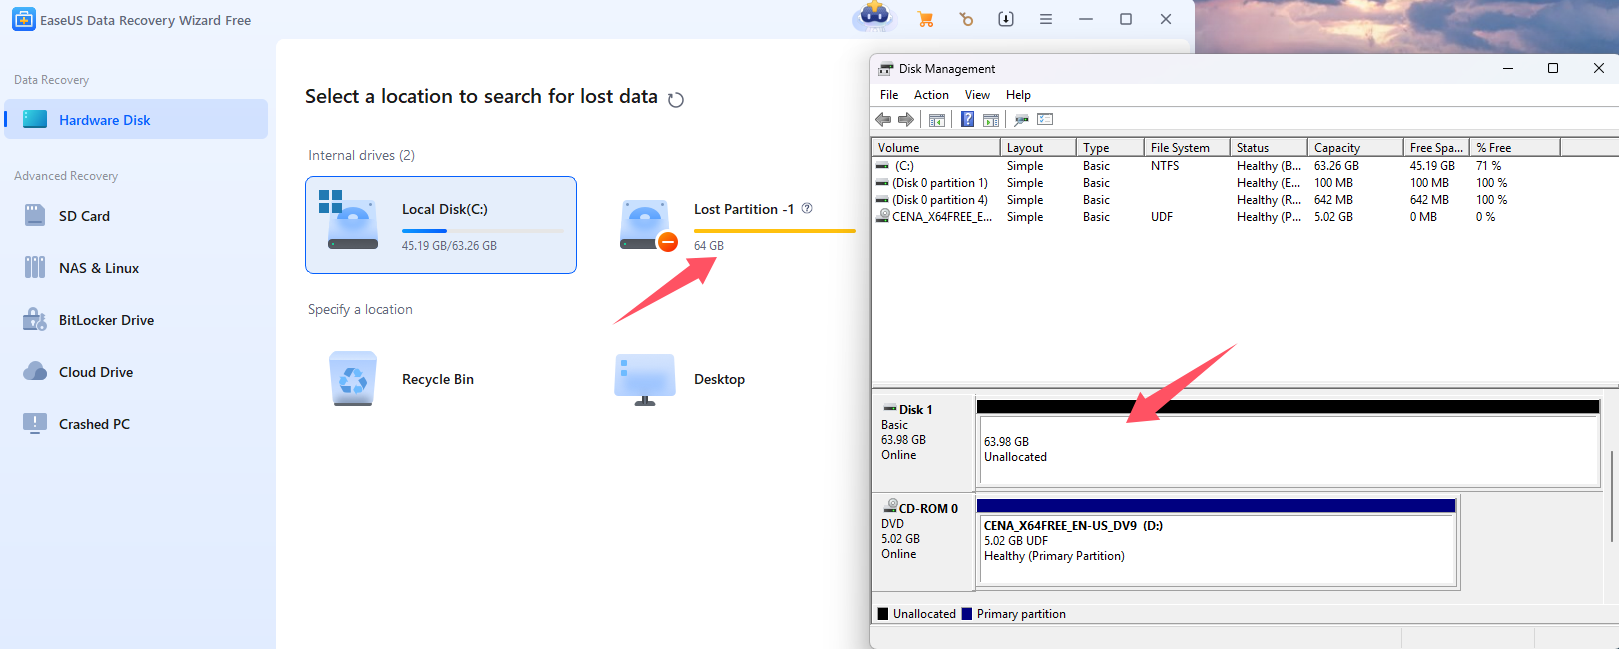Click the UDF file system cell in the volume list
This screenshot has height=649, width=1619.
1162,217
